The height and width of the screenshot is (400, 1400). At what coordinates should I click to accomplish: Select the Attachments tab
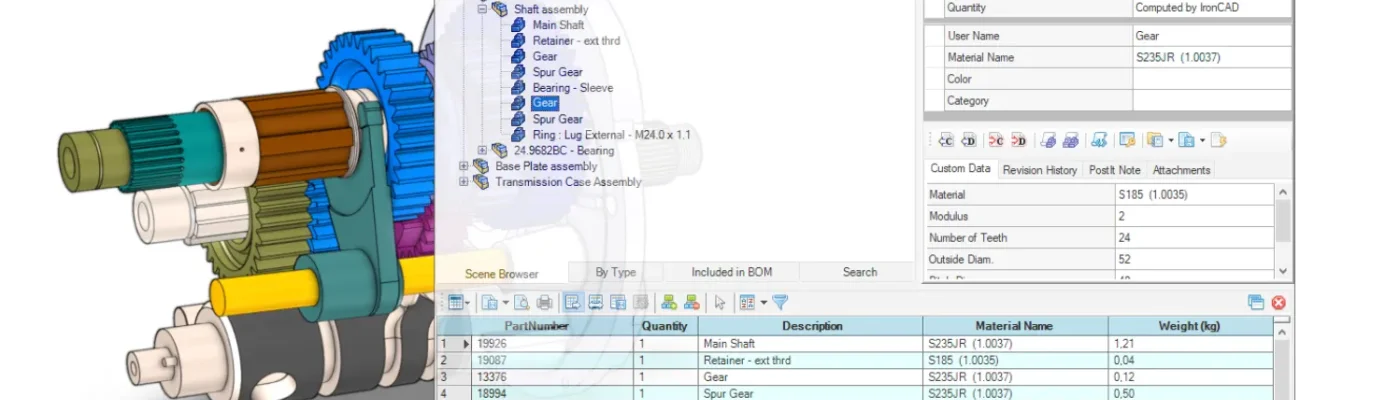click(x=1181, y=170)
